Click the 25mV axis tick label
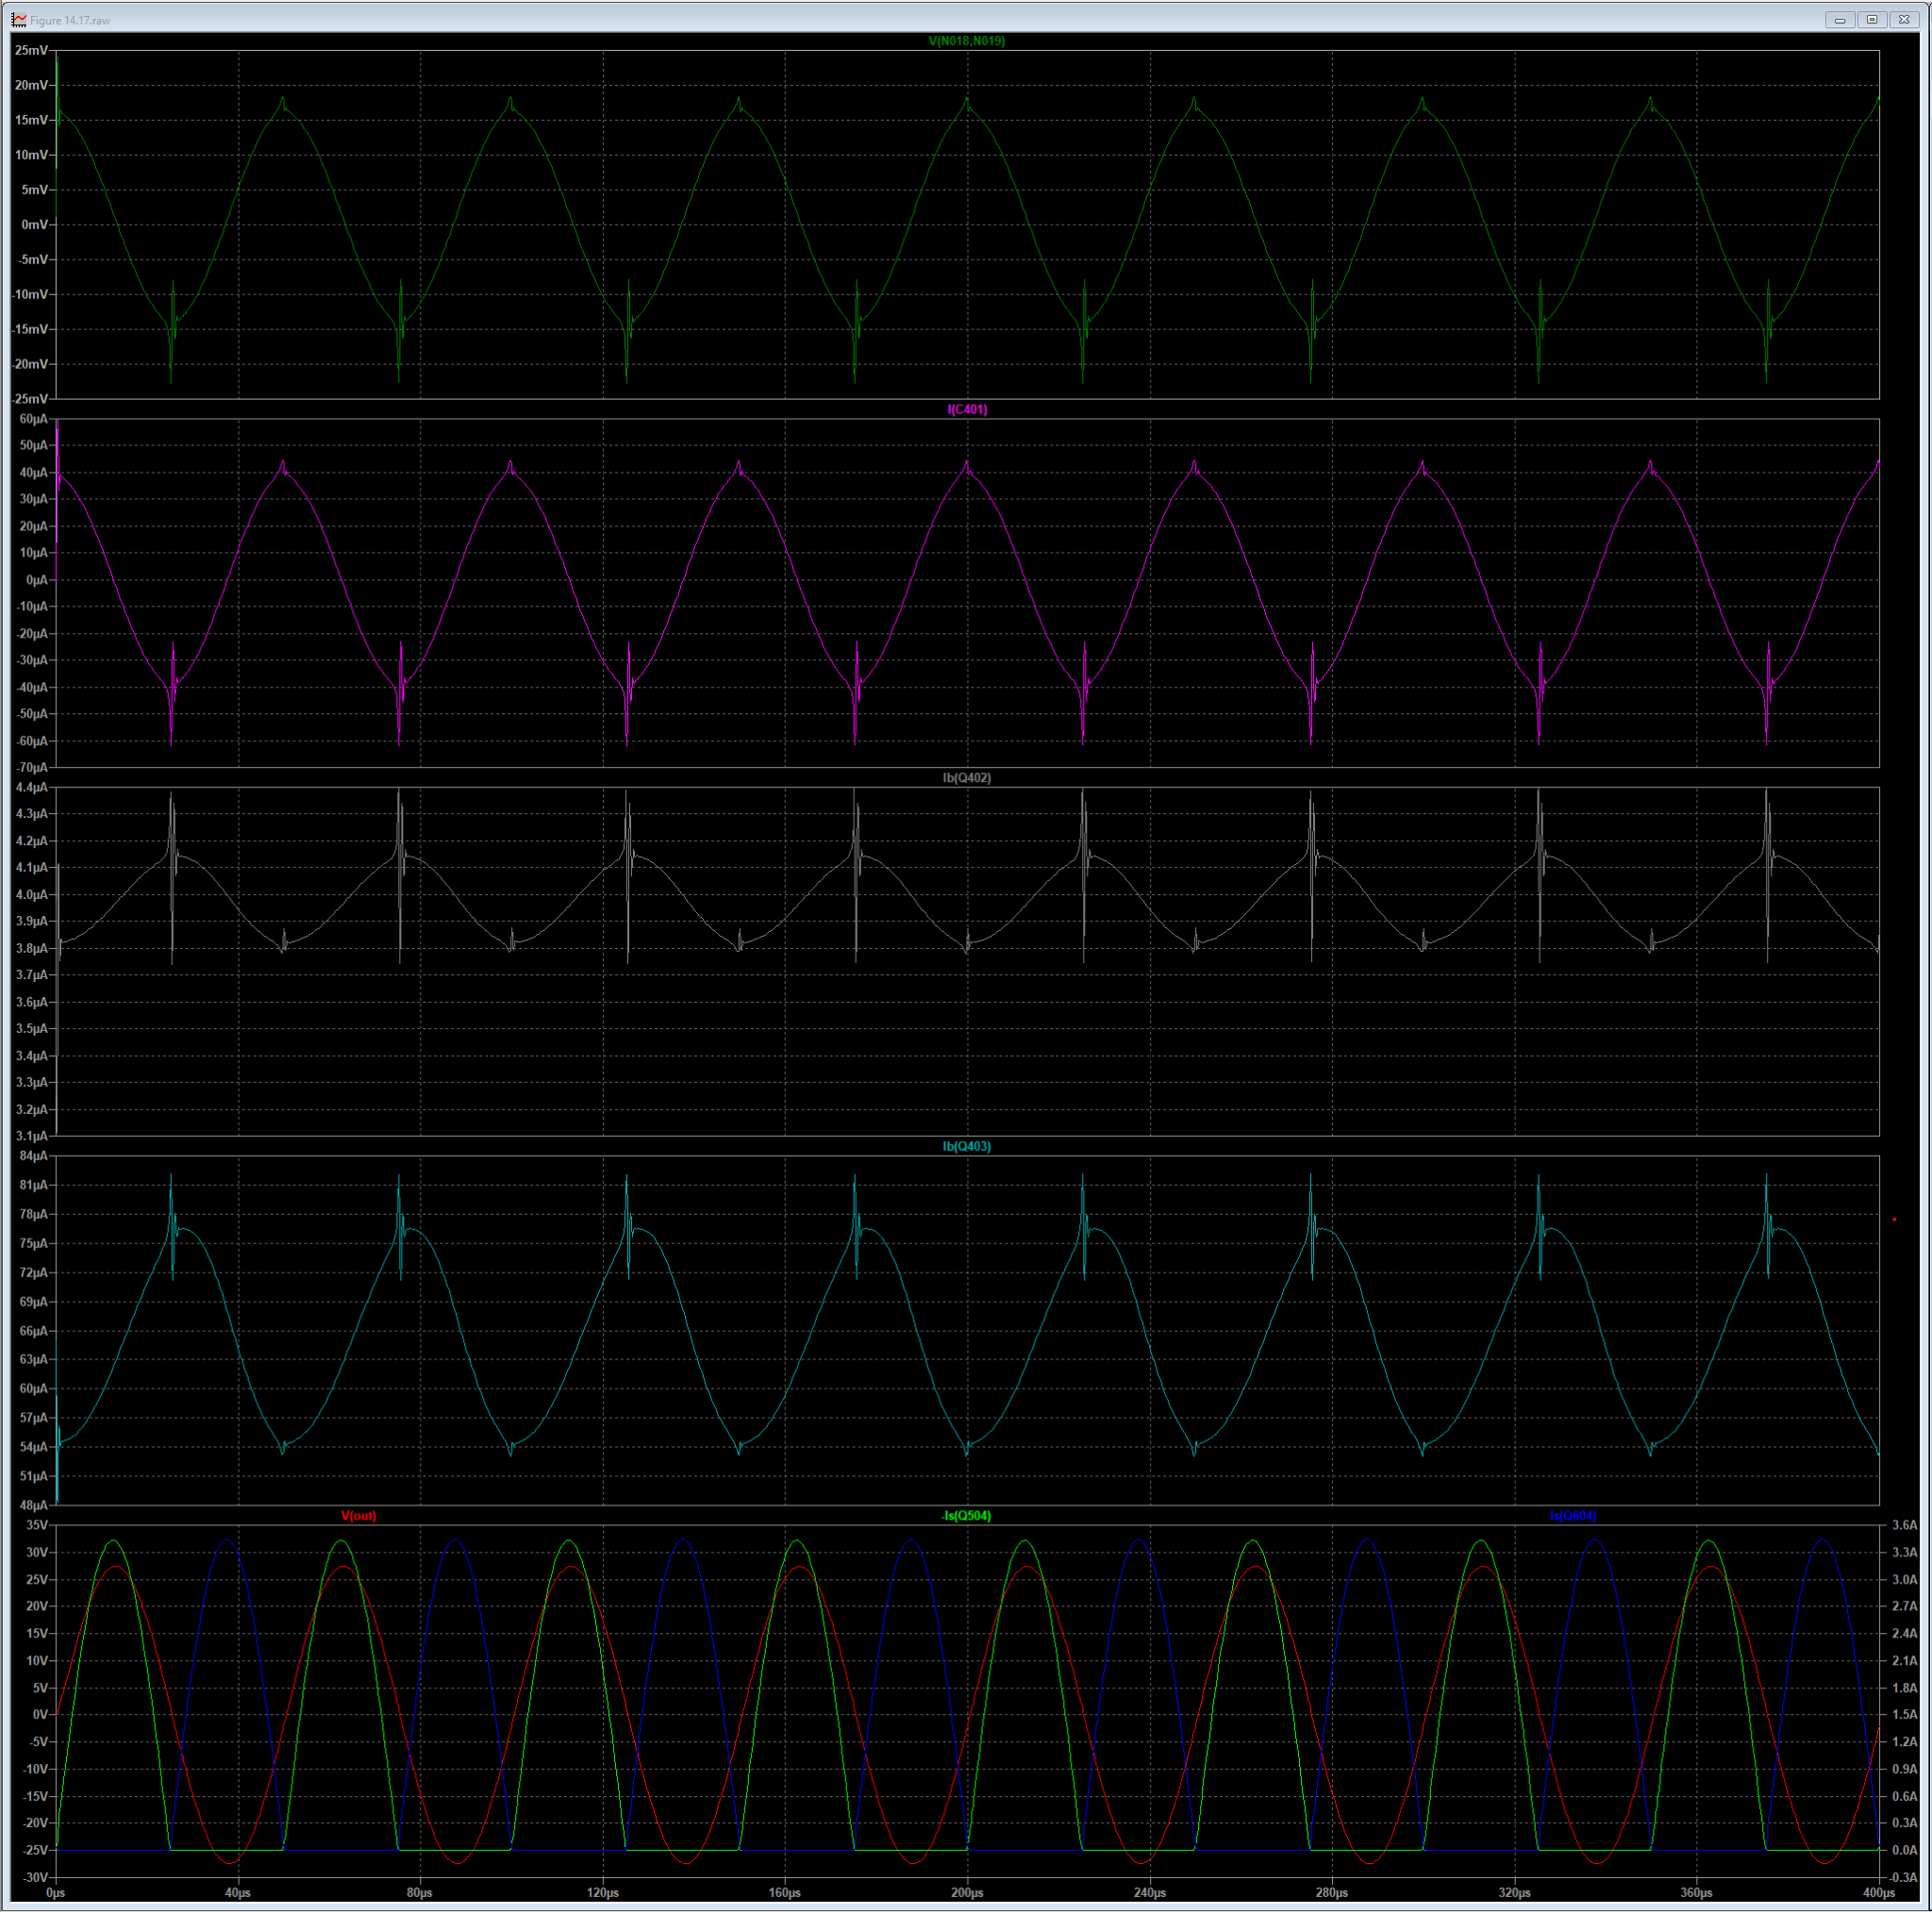1932x1913 pixels. [31, 50]
